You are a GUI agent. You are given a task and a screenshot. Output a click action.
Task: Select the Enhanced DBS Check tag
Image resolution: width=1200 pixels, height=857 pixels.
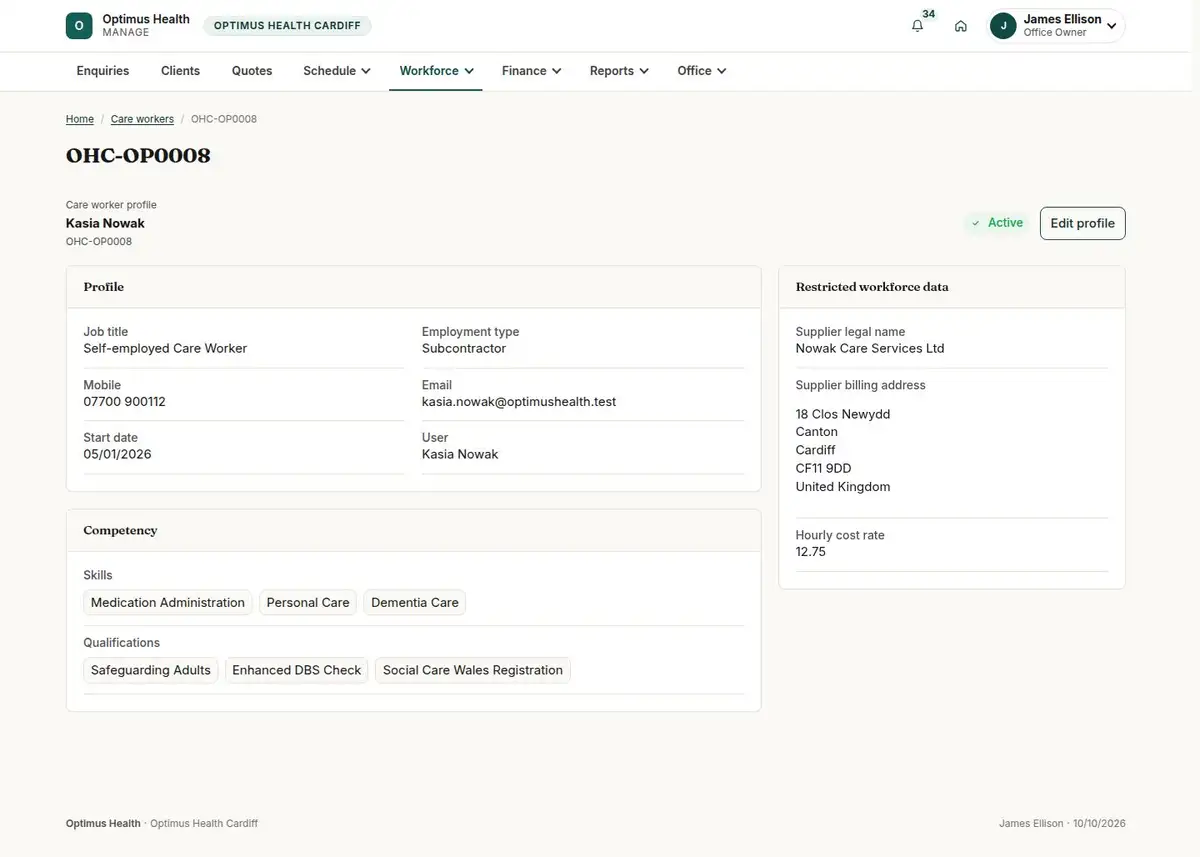tap(297, 670)
